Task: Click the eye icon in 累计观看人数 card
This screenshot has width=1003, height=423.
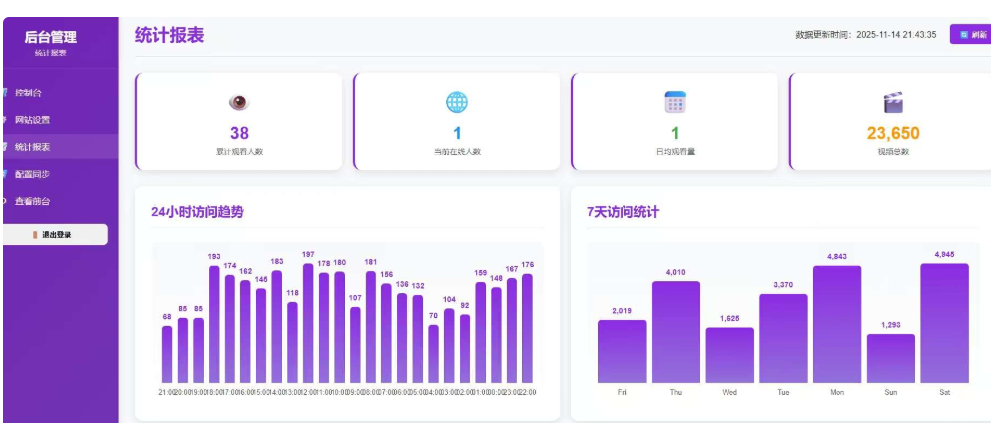Action: coord(239,102)
